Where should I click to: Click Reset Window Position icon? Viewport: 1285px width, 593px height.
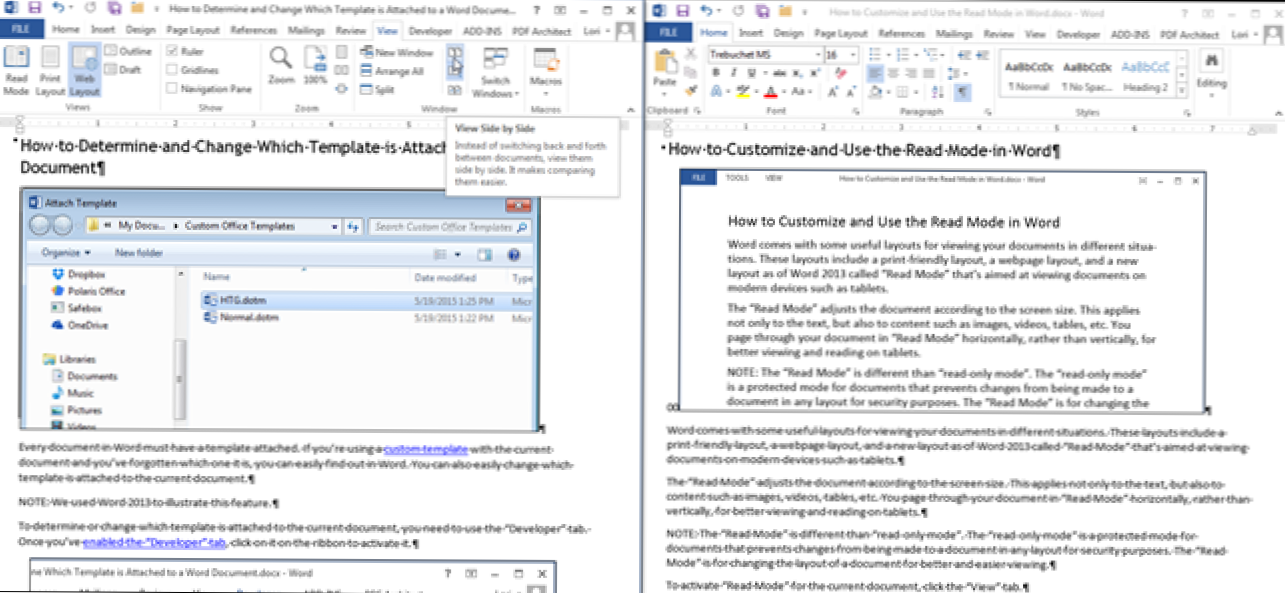pyautogui.click(x=455, y=89)
